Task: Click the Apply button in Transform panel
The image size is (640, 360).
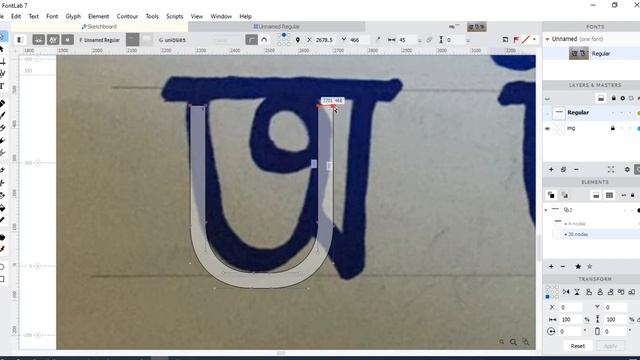Action: pos(610,346)
